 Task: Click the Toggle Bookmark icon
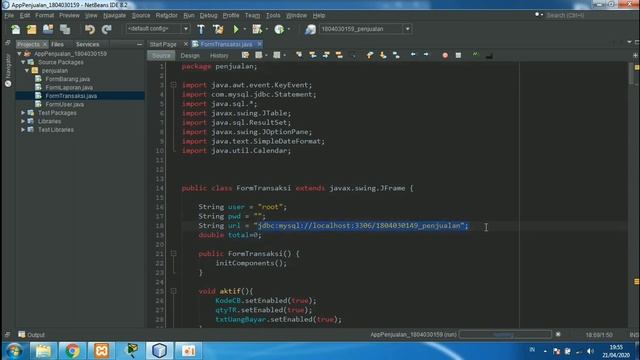click(x=396, y=55)
